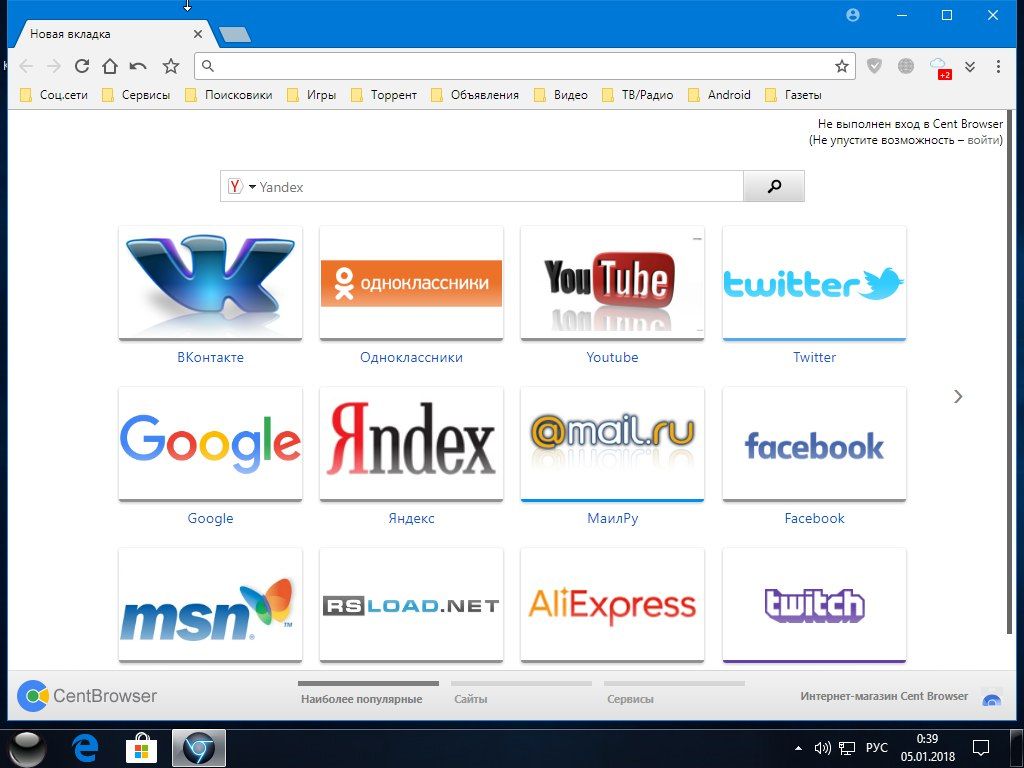Expand hidden extensions double chevron
Screen dimensions: 1024x768
[x=970, y=66]
